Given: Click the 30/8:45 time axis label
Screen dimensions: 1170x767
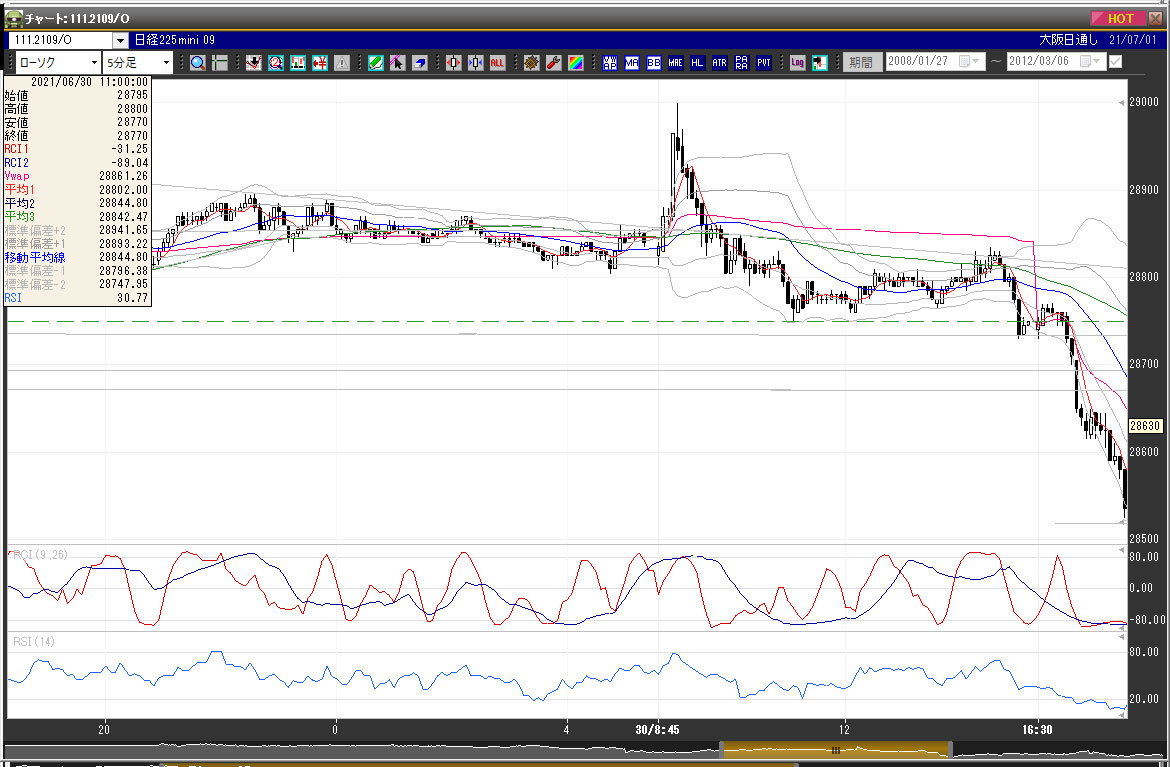Looking at the screenshot, I should tap(657, 730).
